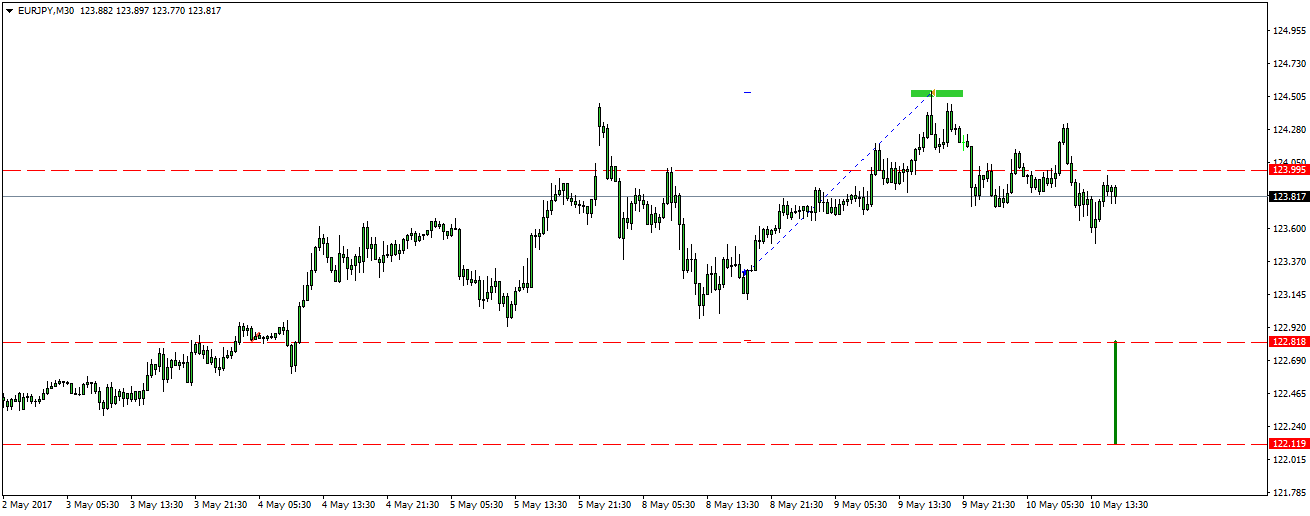Select the red 123.995 price label

point(1288,170)
